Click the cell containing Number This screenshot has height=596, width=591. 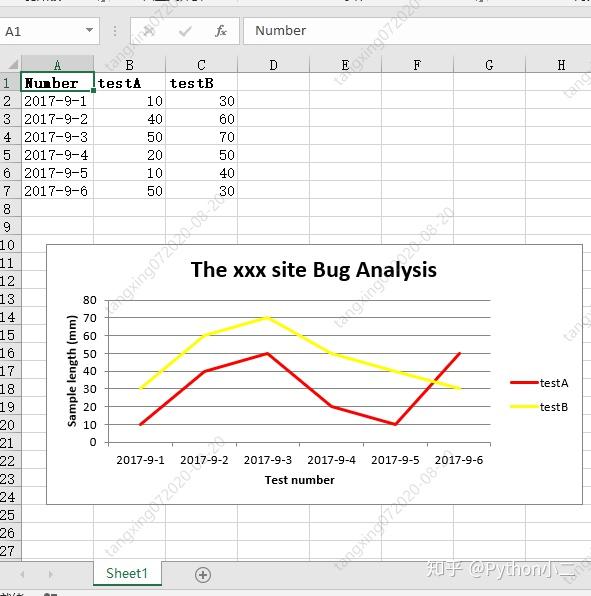pos(57,82)
